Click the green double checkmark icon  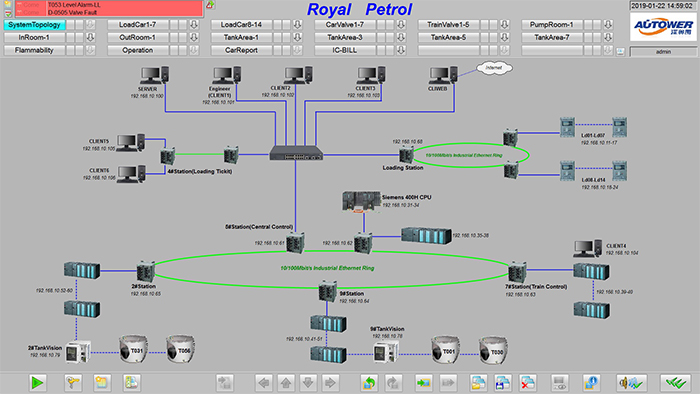click(x=675, y=382)
